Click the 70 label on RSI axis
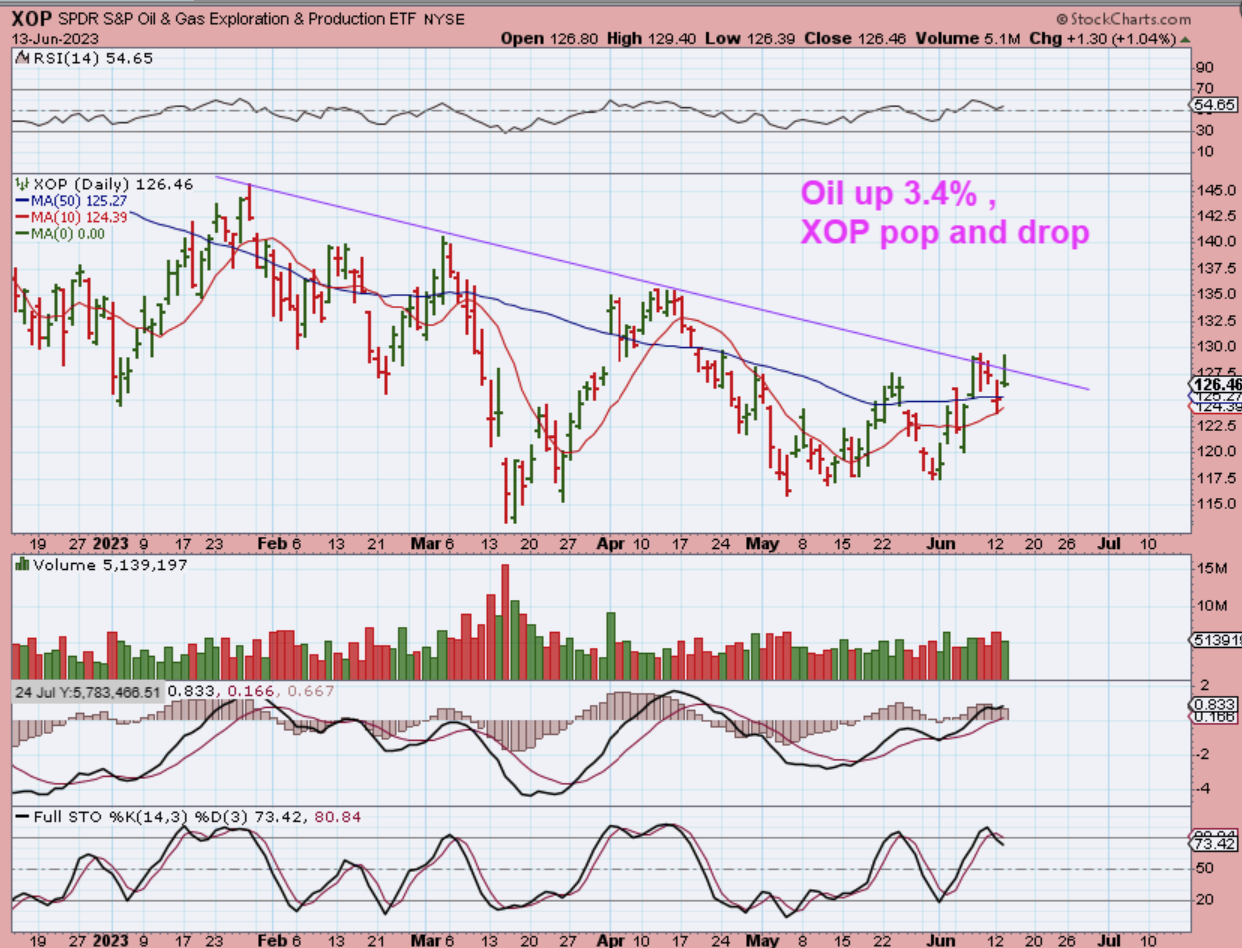 [x=1204, y=90]
